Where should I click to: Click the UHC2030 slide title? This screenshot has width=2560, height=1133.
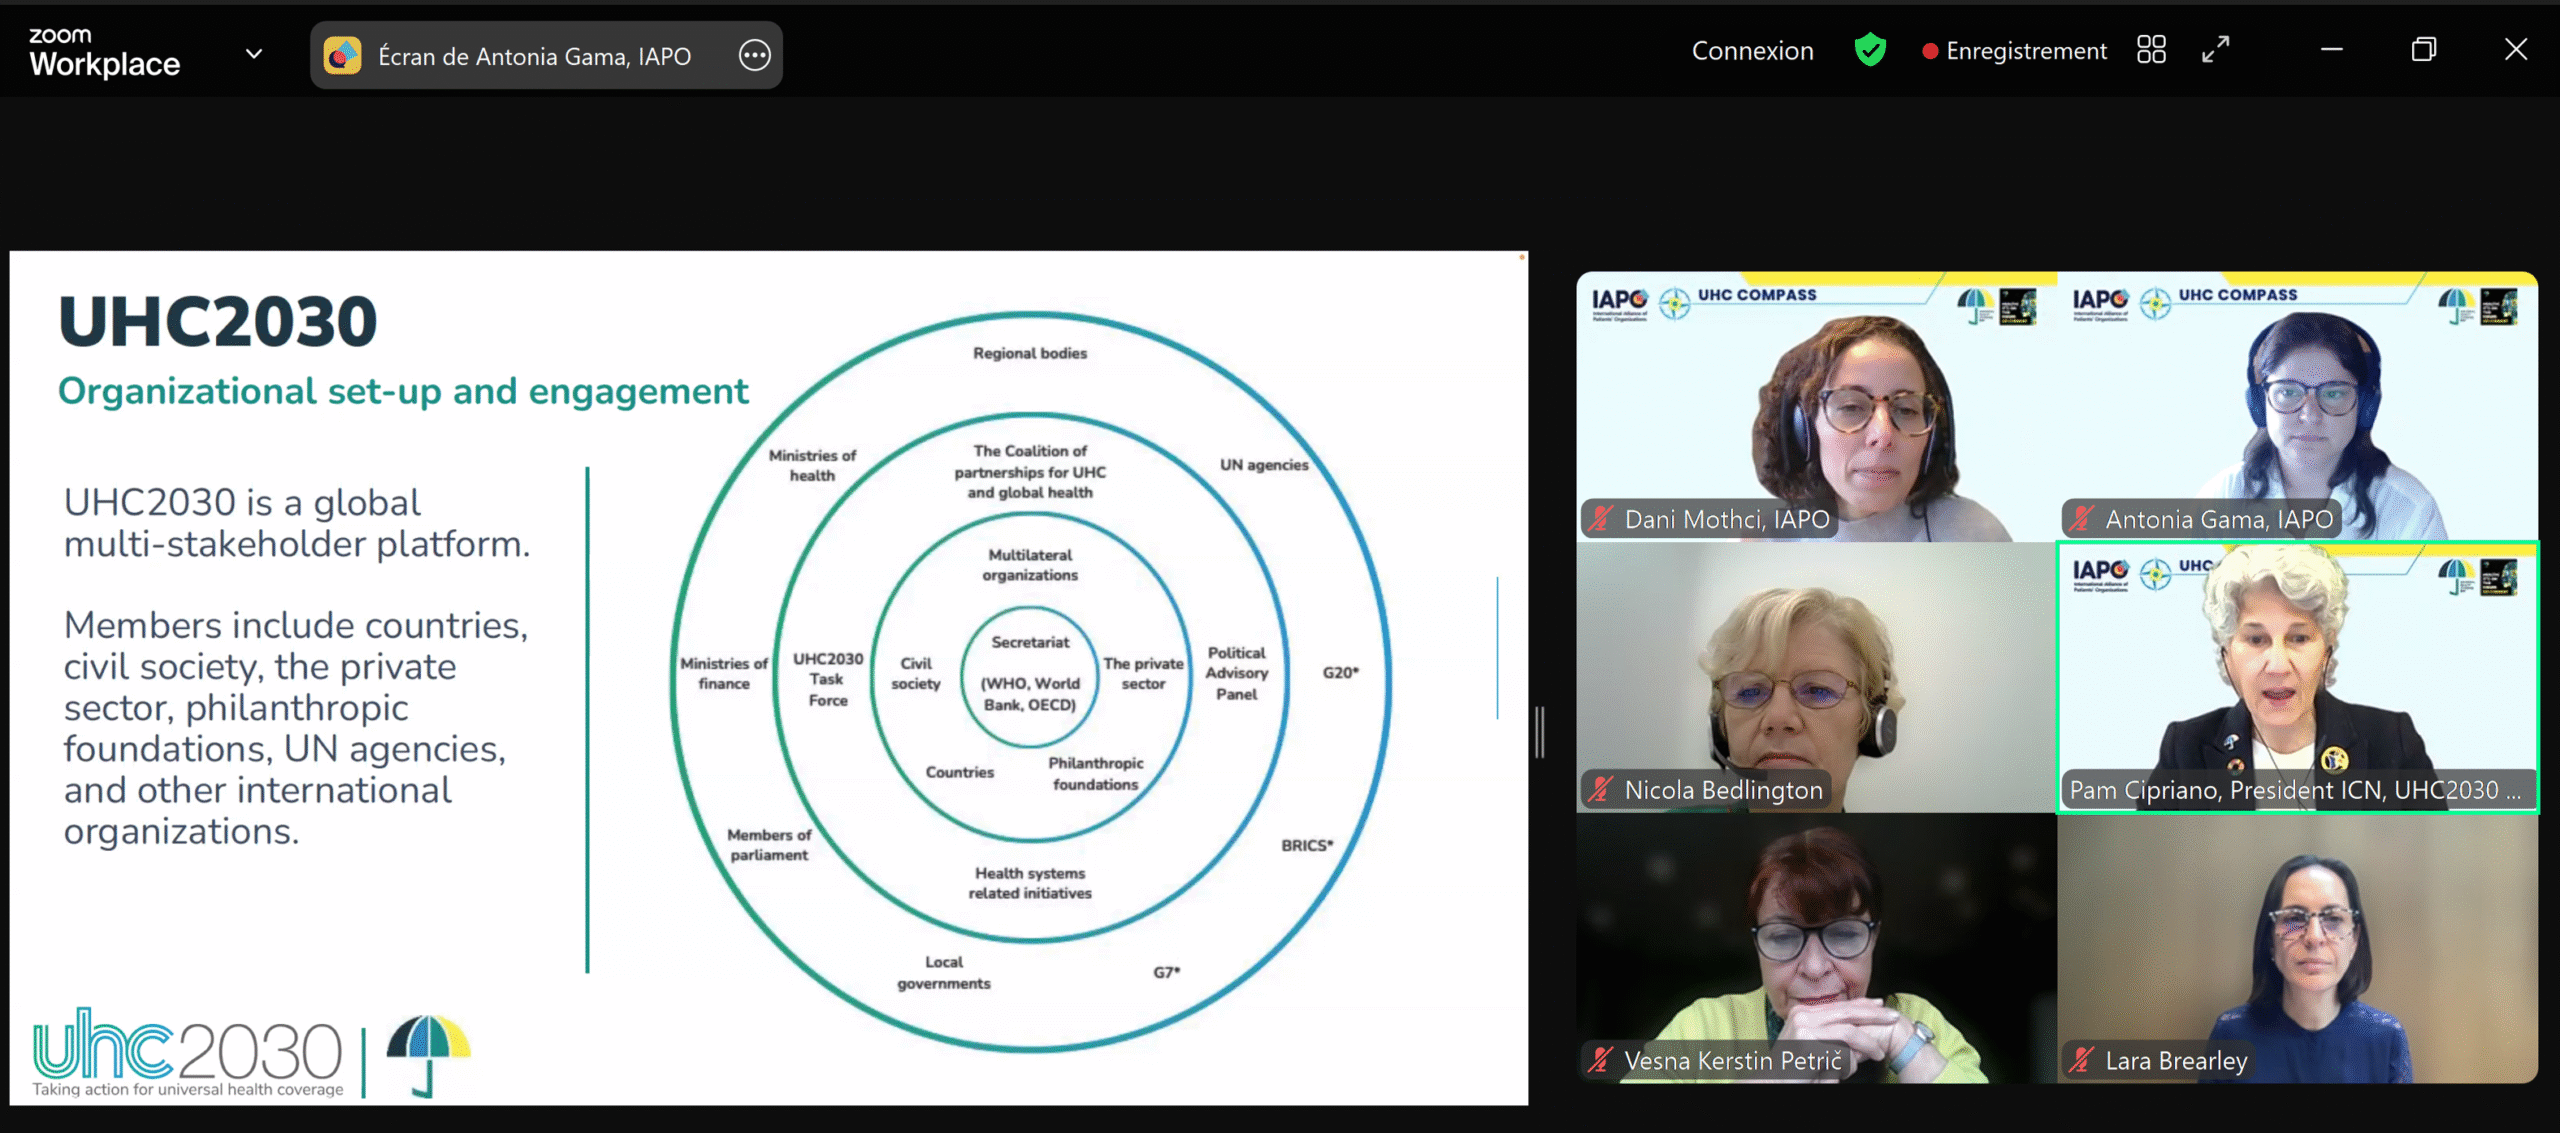pyautogui.click(x=217, y=321)
